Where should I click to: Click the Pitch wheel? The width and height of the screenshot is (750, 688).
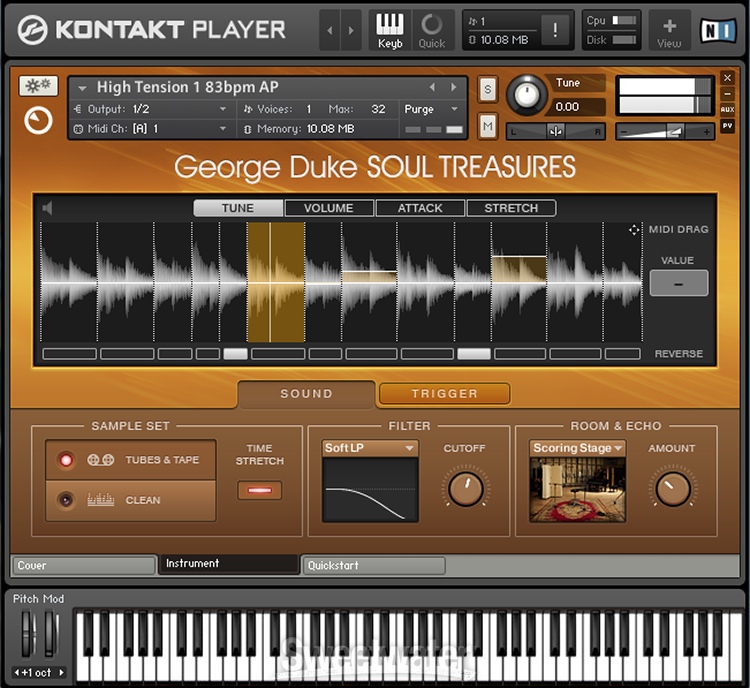click(x=27, y=633)
